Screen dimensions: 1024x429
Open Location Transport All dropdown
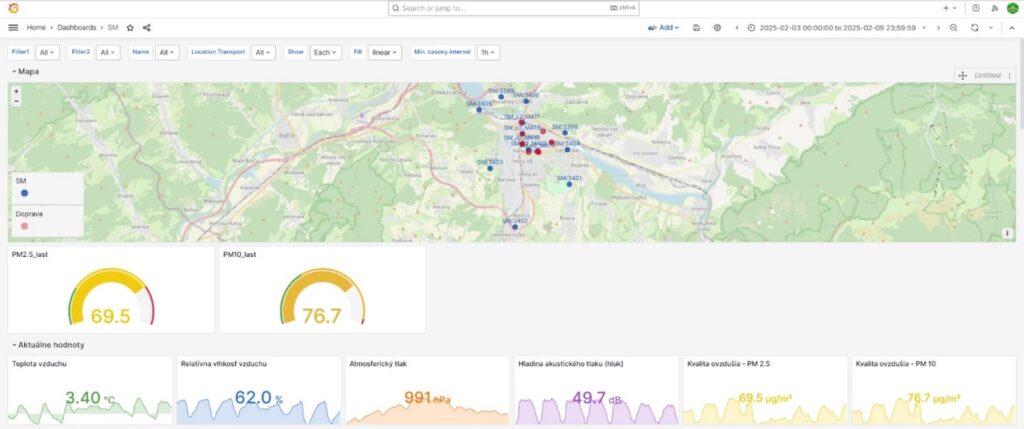pos(263,52)
